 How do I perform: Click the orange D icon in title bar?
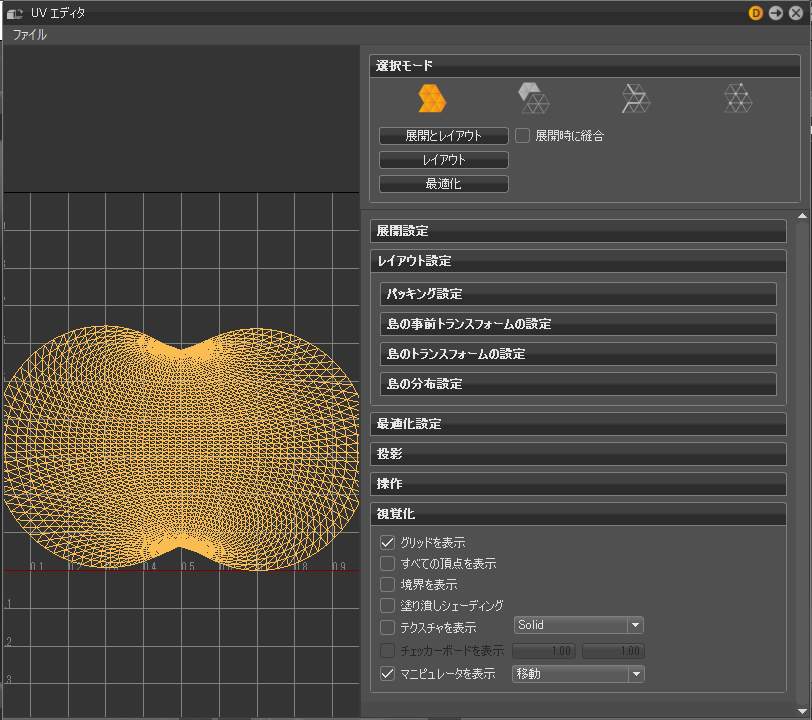click(756, 13)
